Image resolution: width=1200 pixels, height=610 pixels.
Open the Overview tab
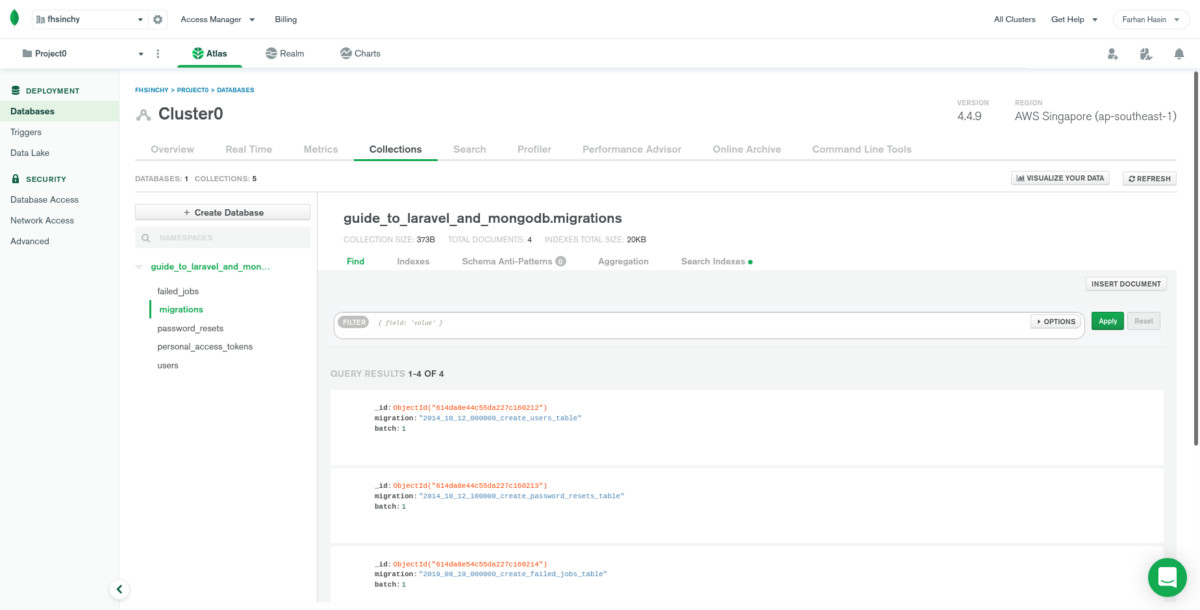pos(172,149)
